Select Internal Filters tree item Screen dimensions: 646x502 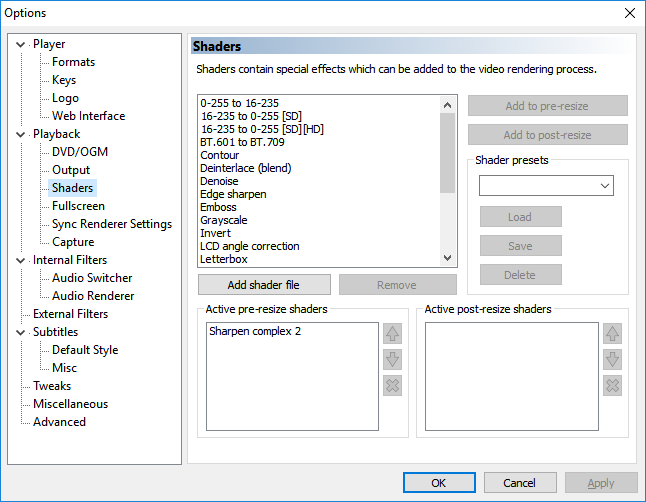tap(70, 260)
